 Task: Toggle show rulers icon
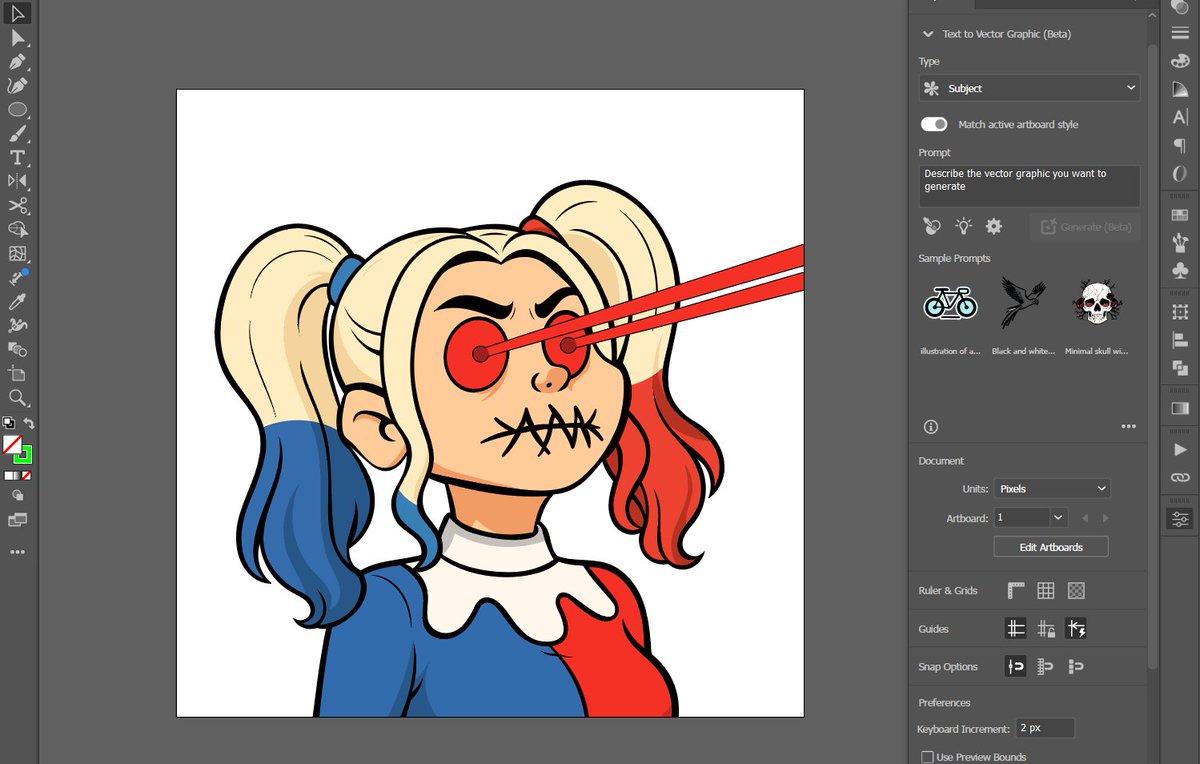click(x=1016, y=591)
